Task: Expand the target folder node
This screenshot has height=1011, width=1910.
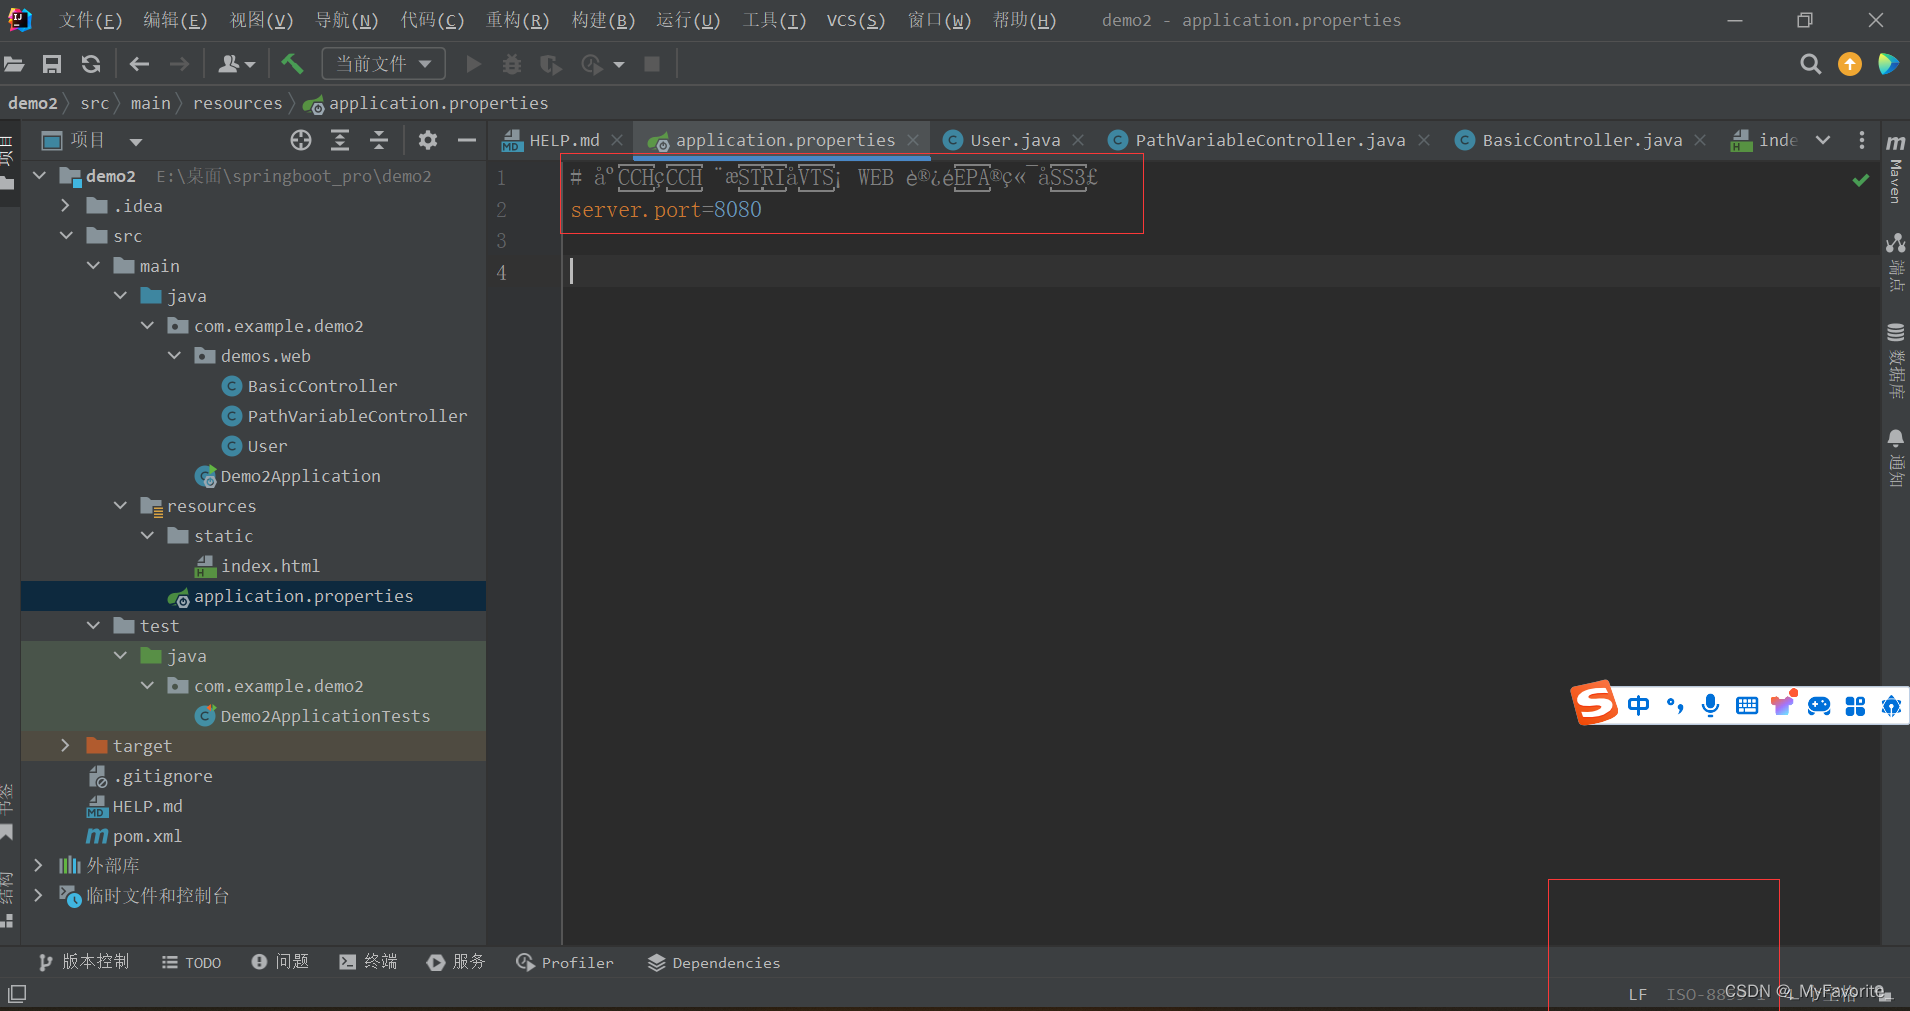Action: click(x=66, y=746)
